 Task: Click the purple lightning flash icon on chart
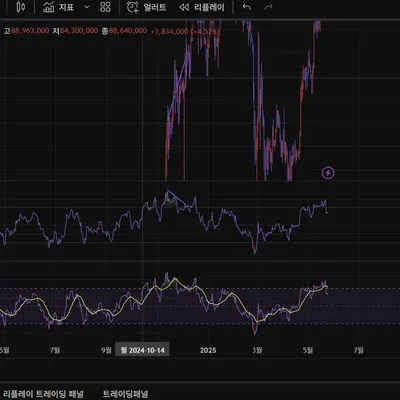coord(328,173)
